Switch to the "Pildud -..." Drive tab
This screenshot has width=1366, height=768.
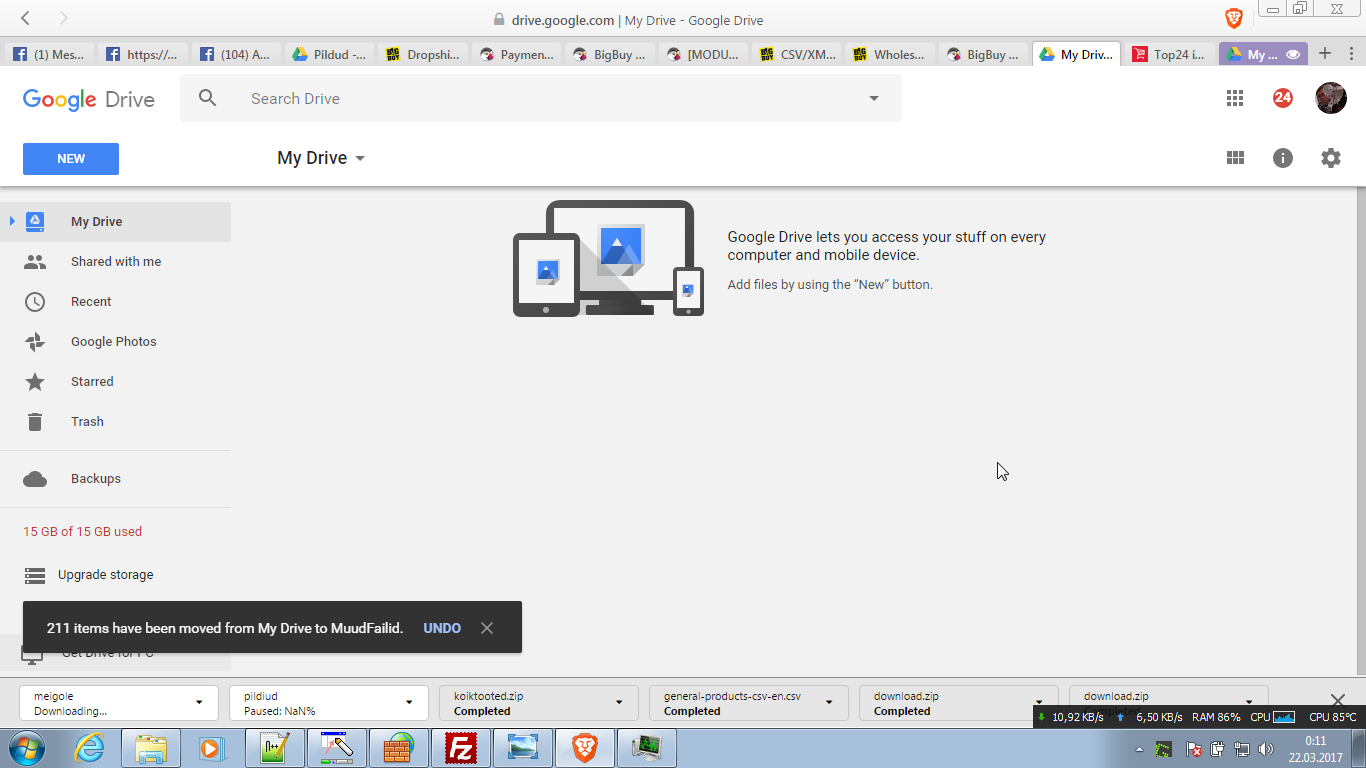tap(330, 54)
